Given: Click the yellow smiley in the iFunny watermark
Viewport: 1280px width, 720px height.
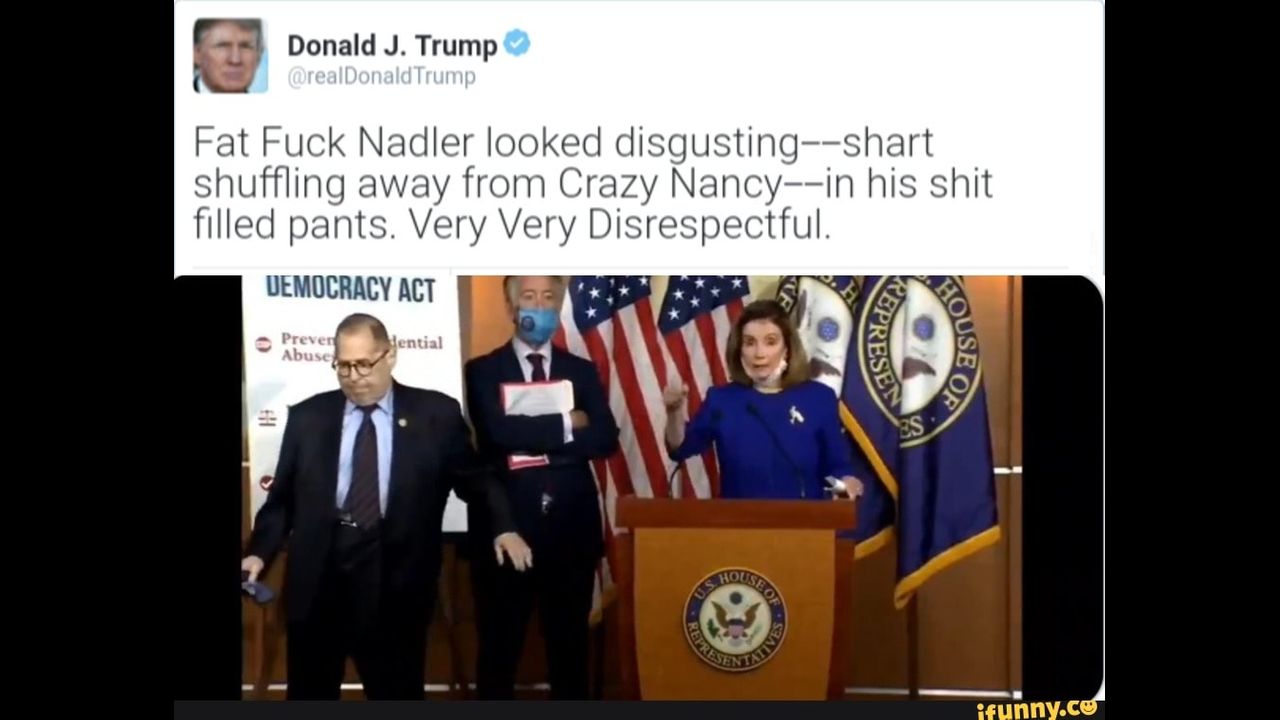Looking at the screenshot, I should [1087, 707].
